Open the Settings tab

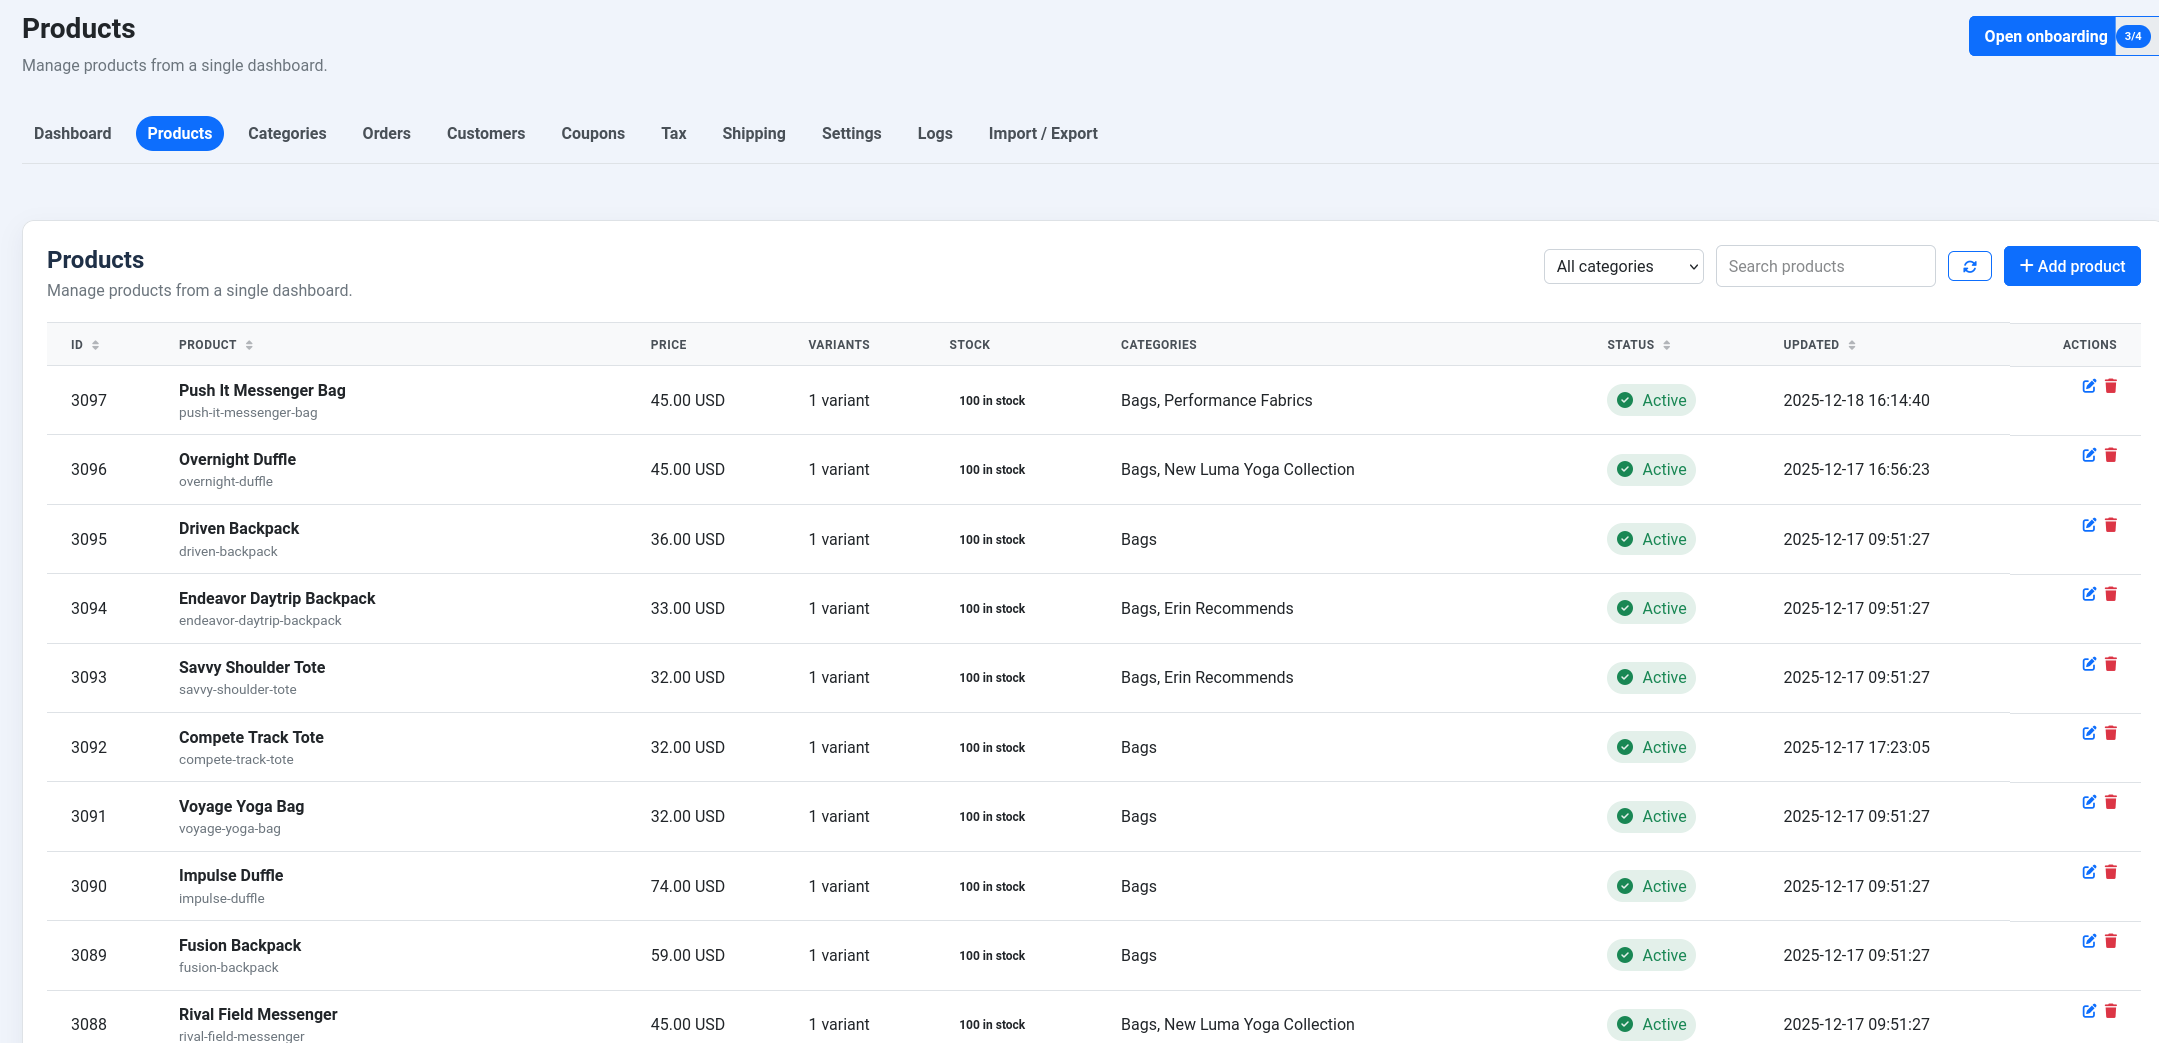[852, 133]
